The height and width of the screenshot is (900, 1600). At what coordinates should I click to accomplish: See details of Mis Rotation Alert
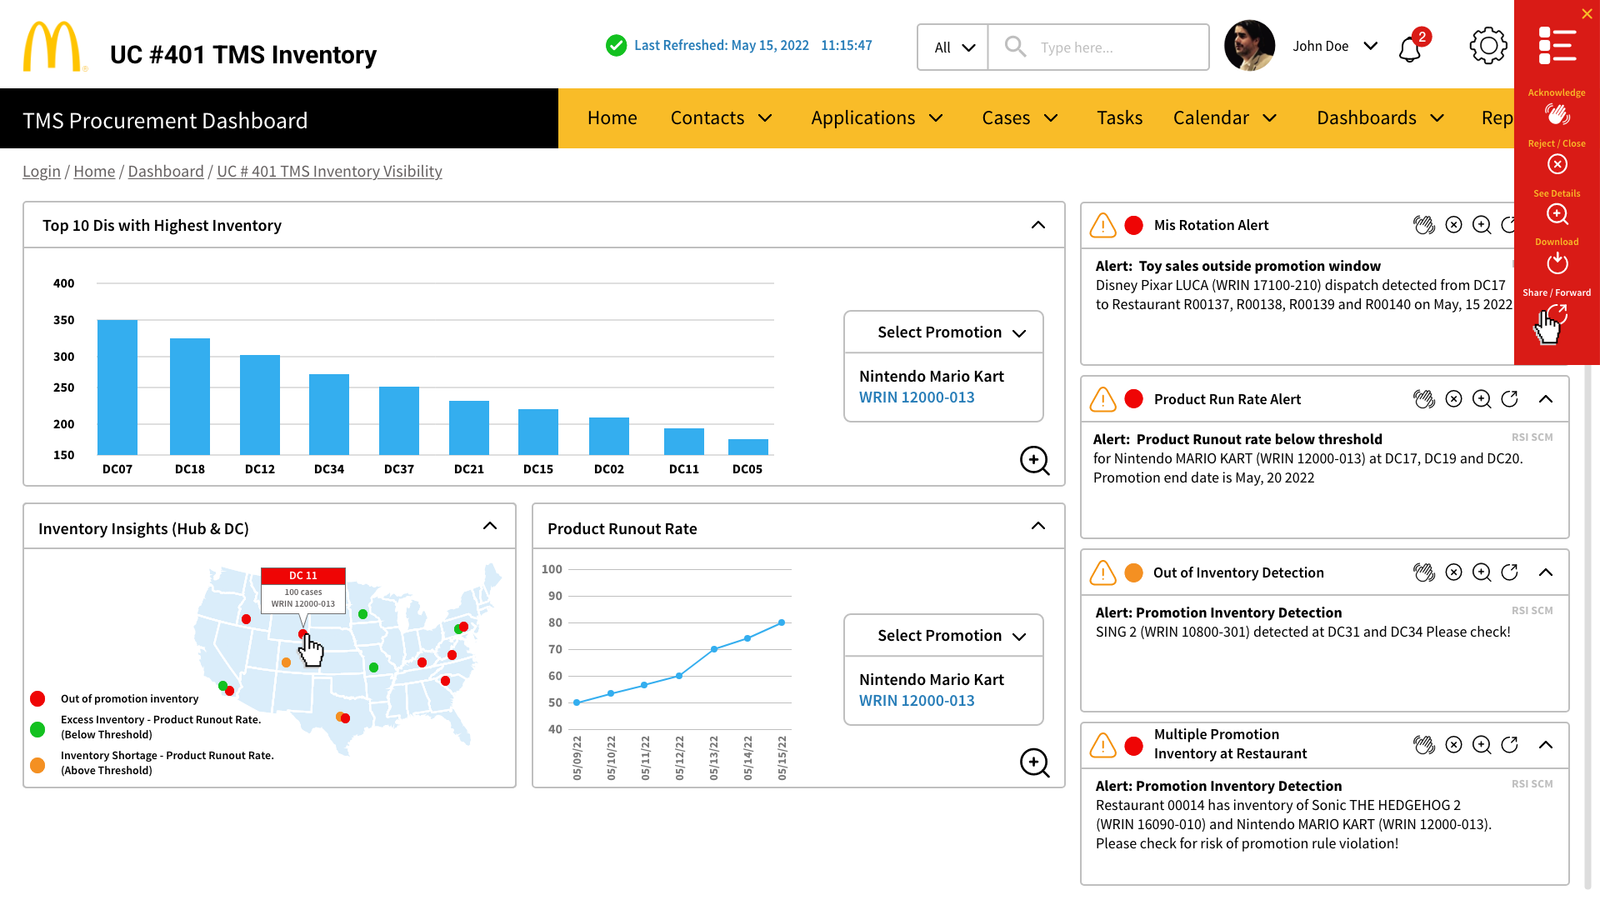click(x=1482, y=225)
